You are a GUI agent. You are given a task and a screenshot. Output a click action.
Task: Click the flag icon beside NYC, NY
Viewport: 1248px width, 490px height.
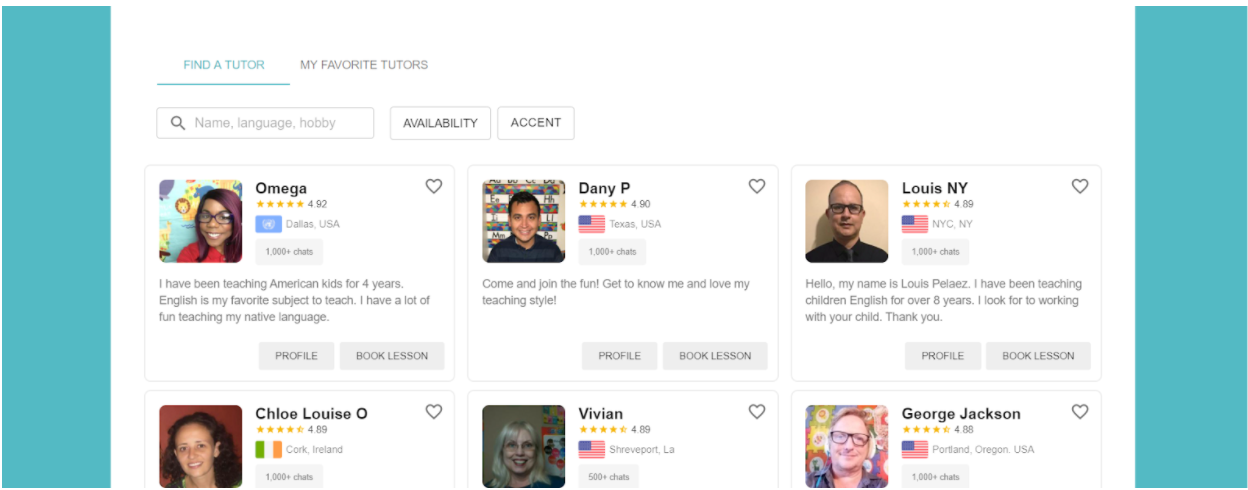(914, 224)
